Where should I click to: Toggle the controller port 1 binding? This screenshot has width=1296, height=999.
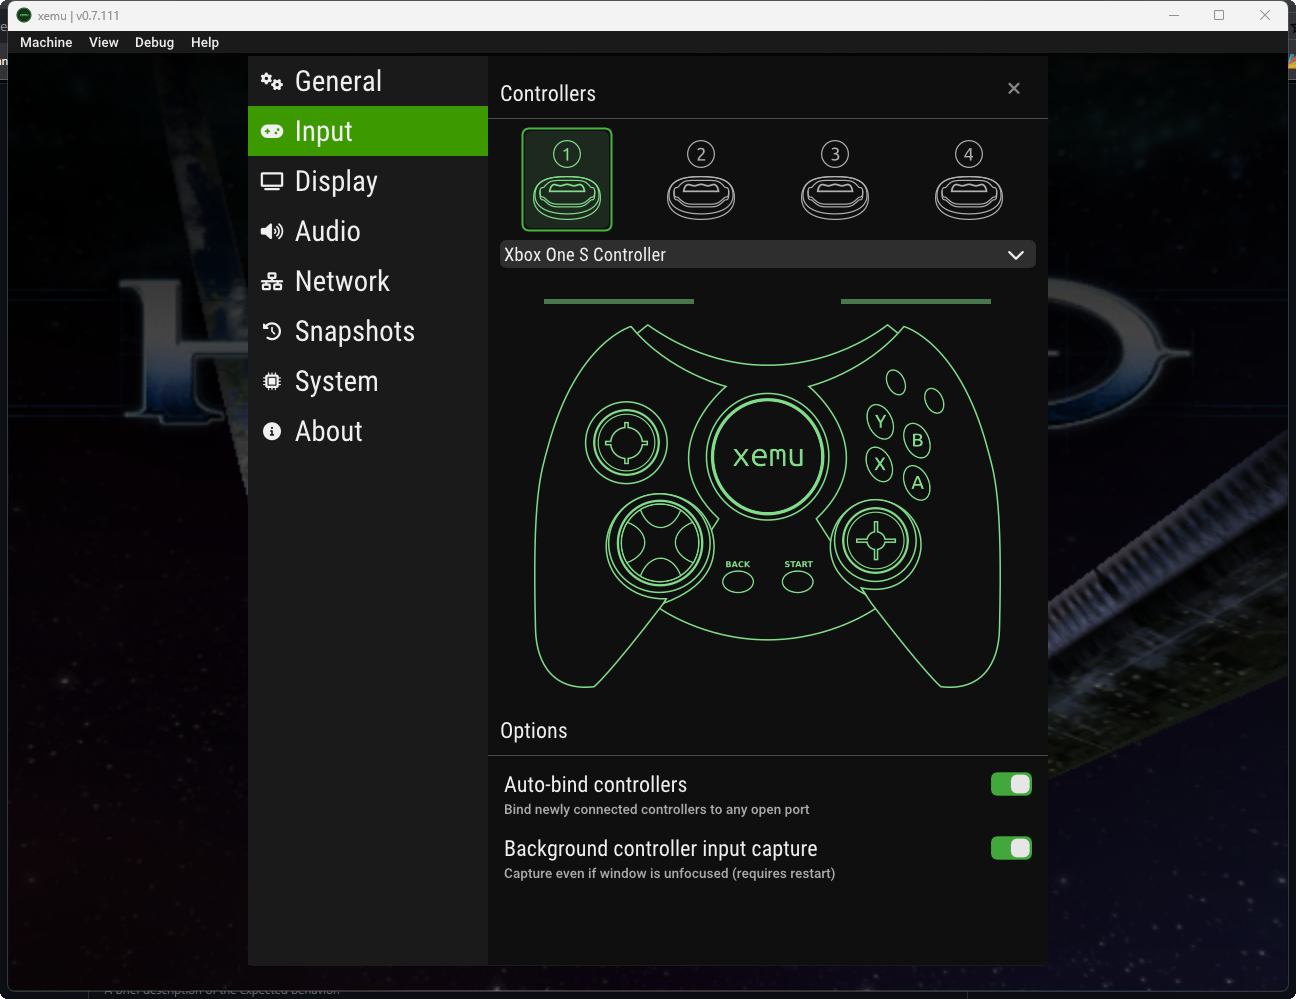[566, 180]
